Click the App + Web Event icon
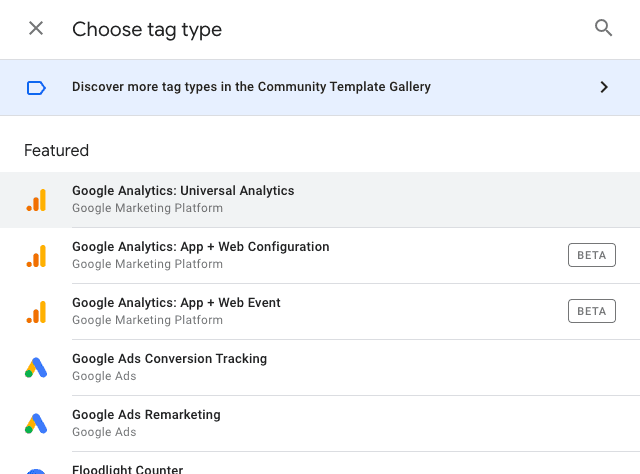 click(x=36, y=312)
